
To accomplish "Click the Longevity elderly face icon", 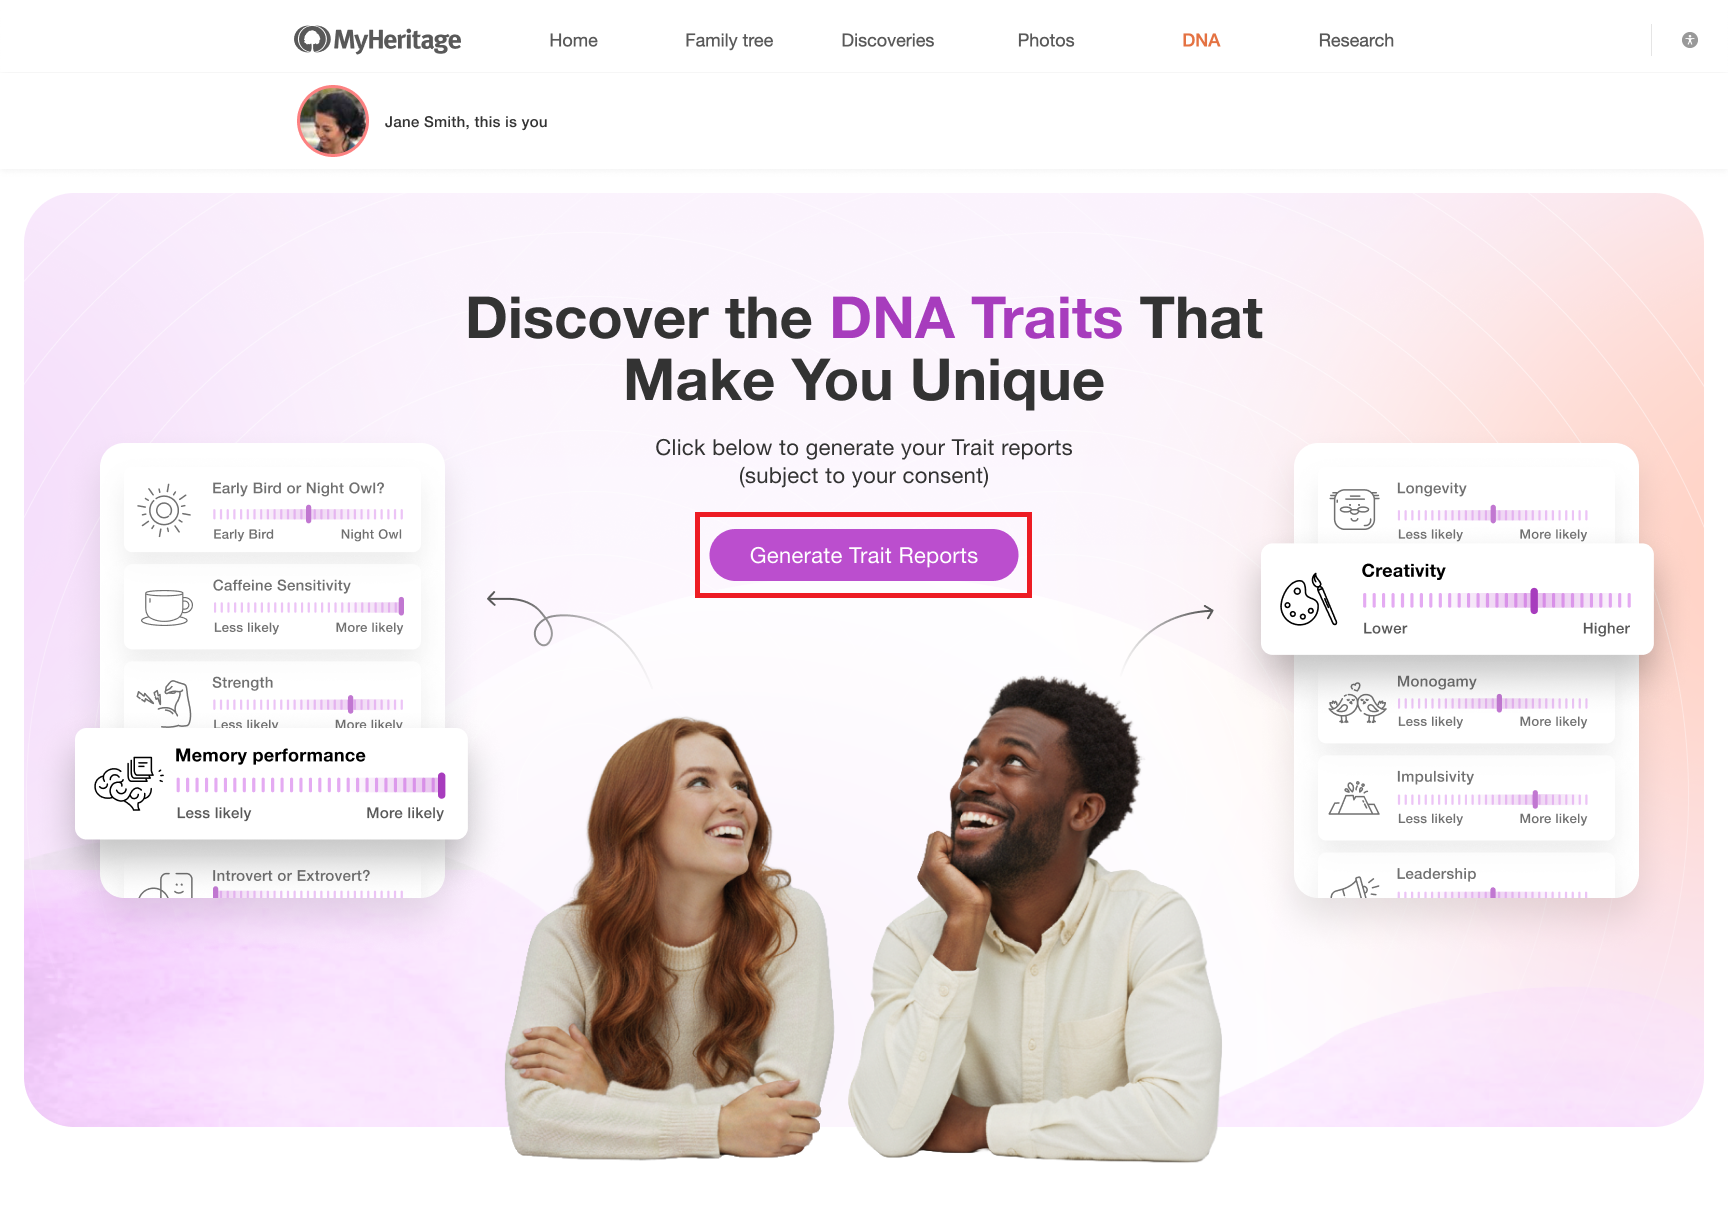I will point(1355,510).
